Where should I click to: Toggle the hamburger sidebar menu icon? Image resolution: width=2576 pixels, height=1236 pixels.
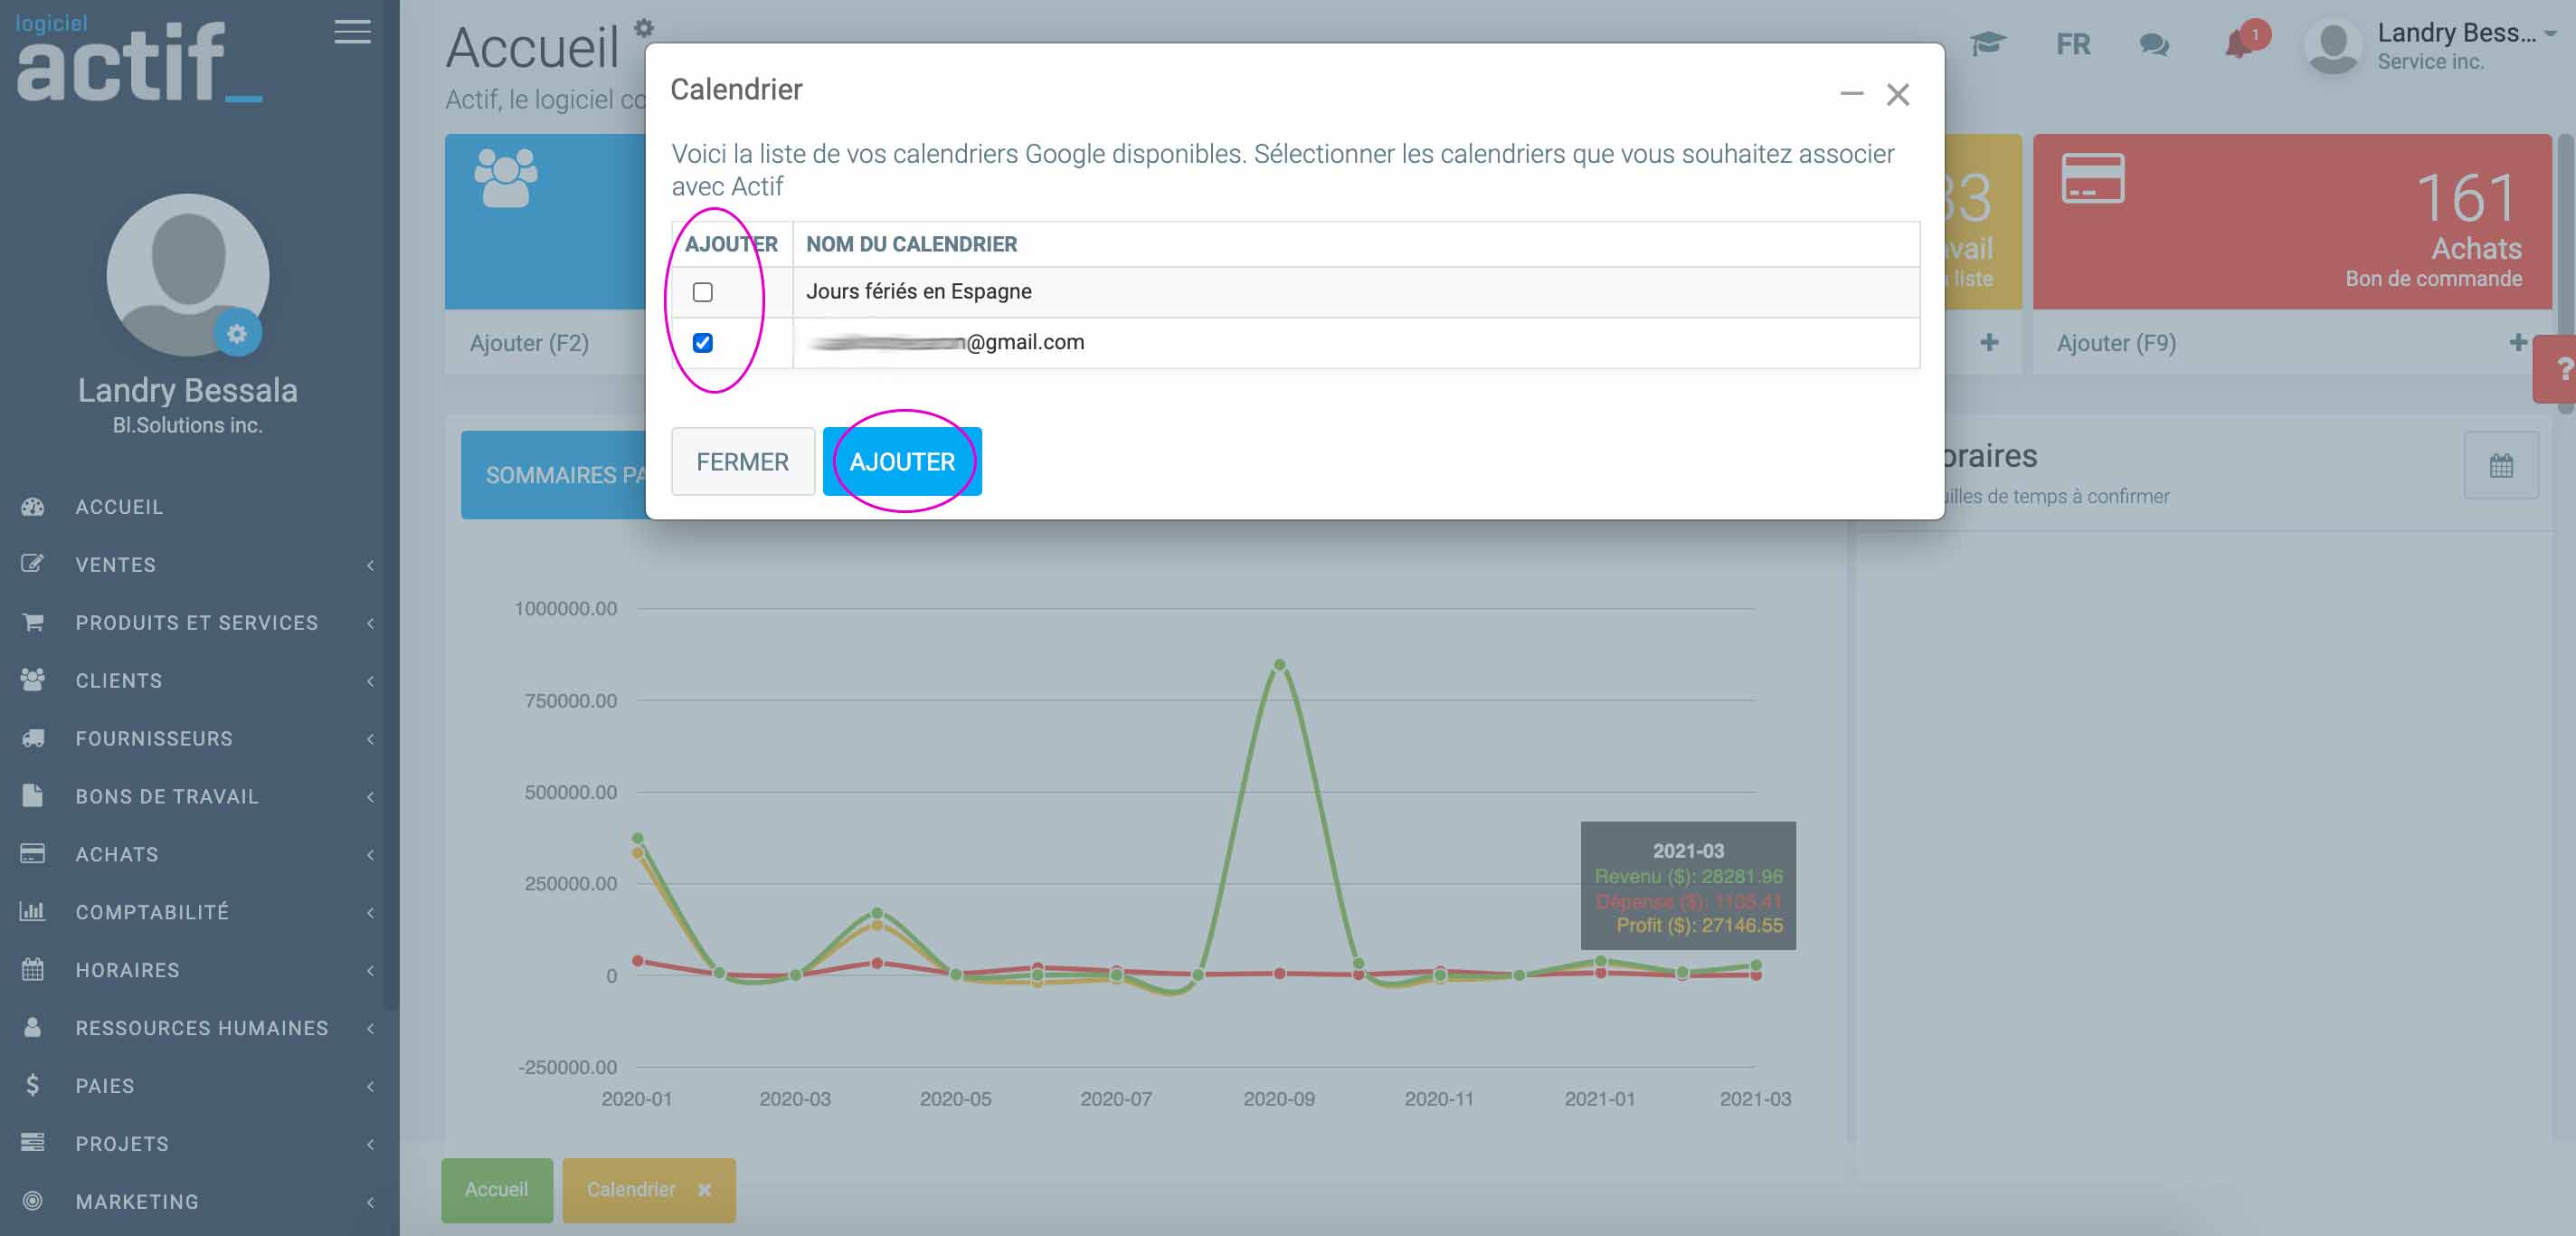pos(352,32)
